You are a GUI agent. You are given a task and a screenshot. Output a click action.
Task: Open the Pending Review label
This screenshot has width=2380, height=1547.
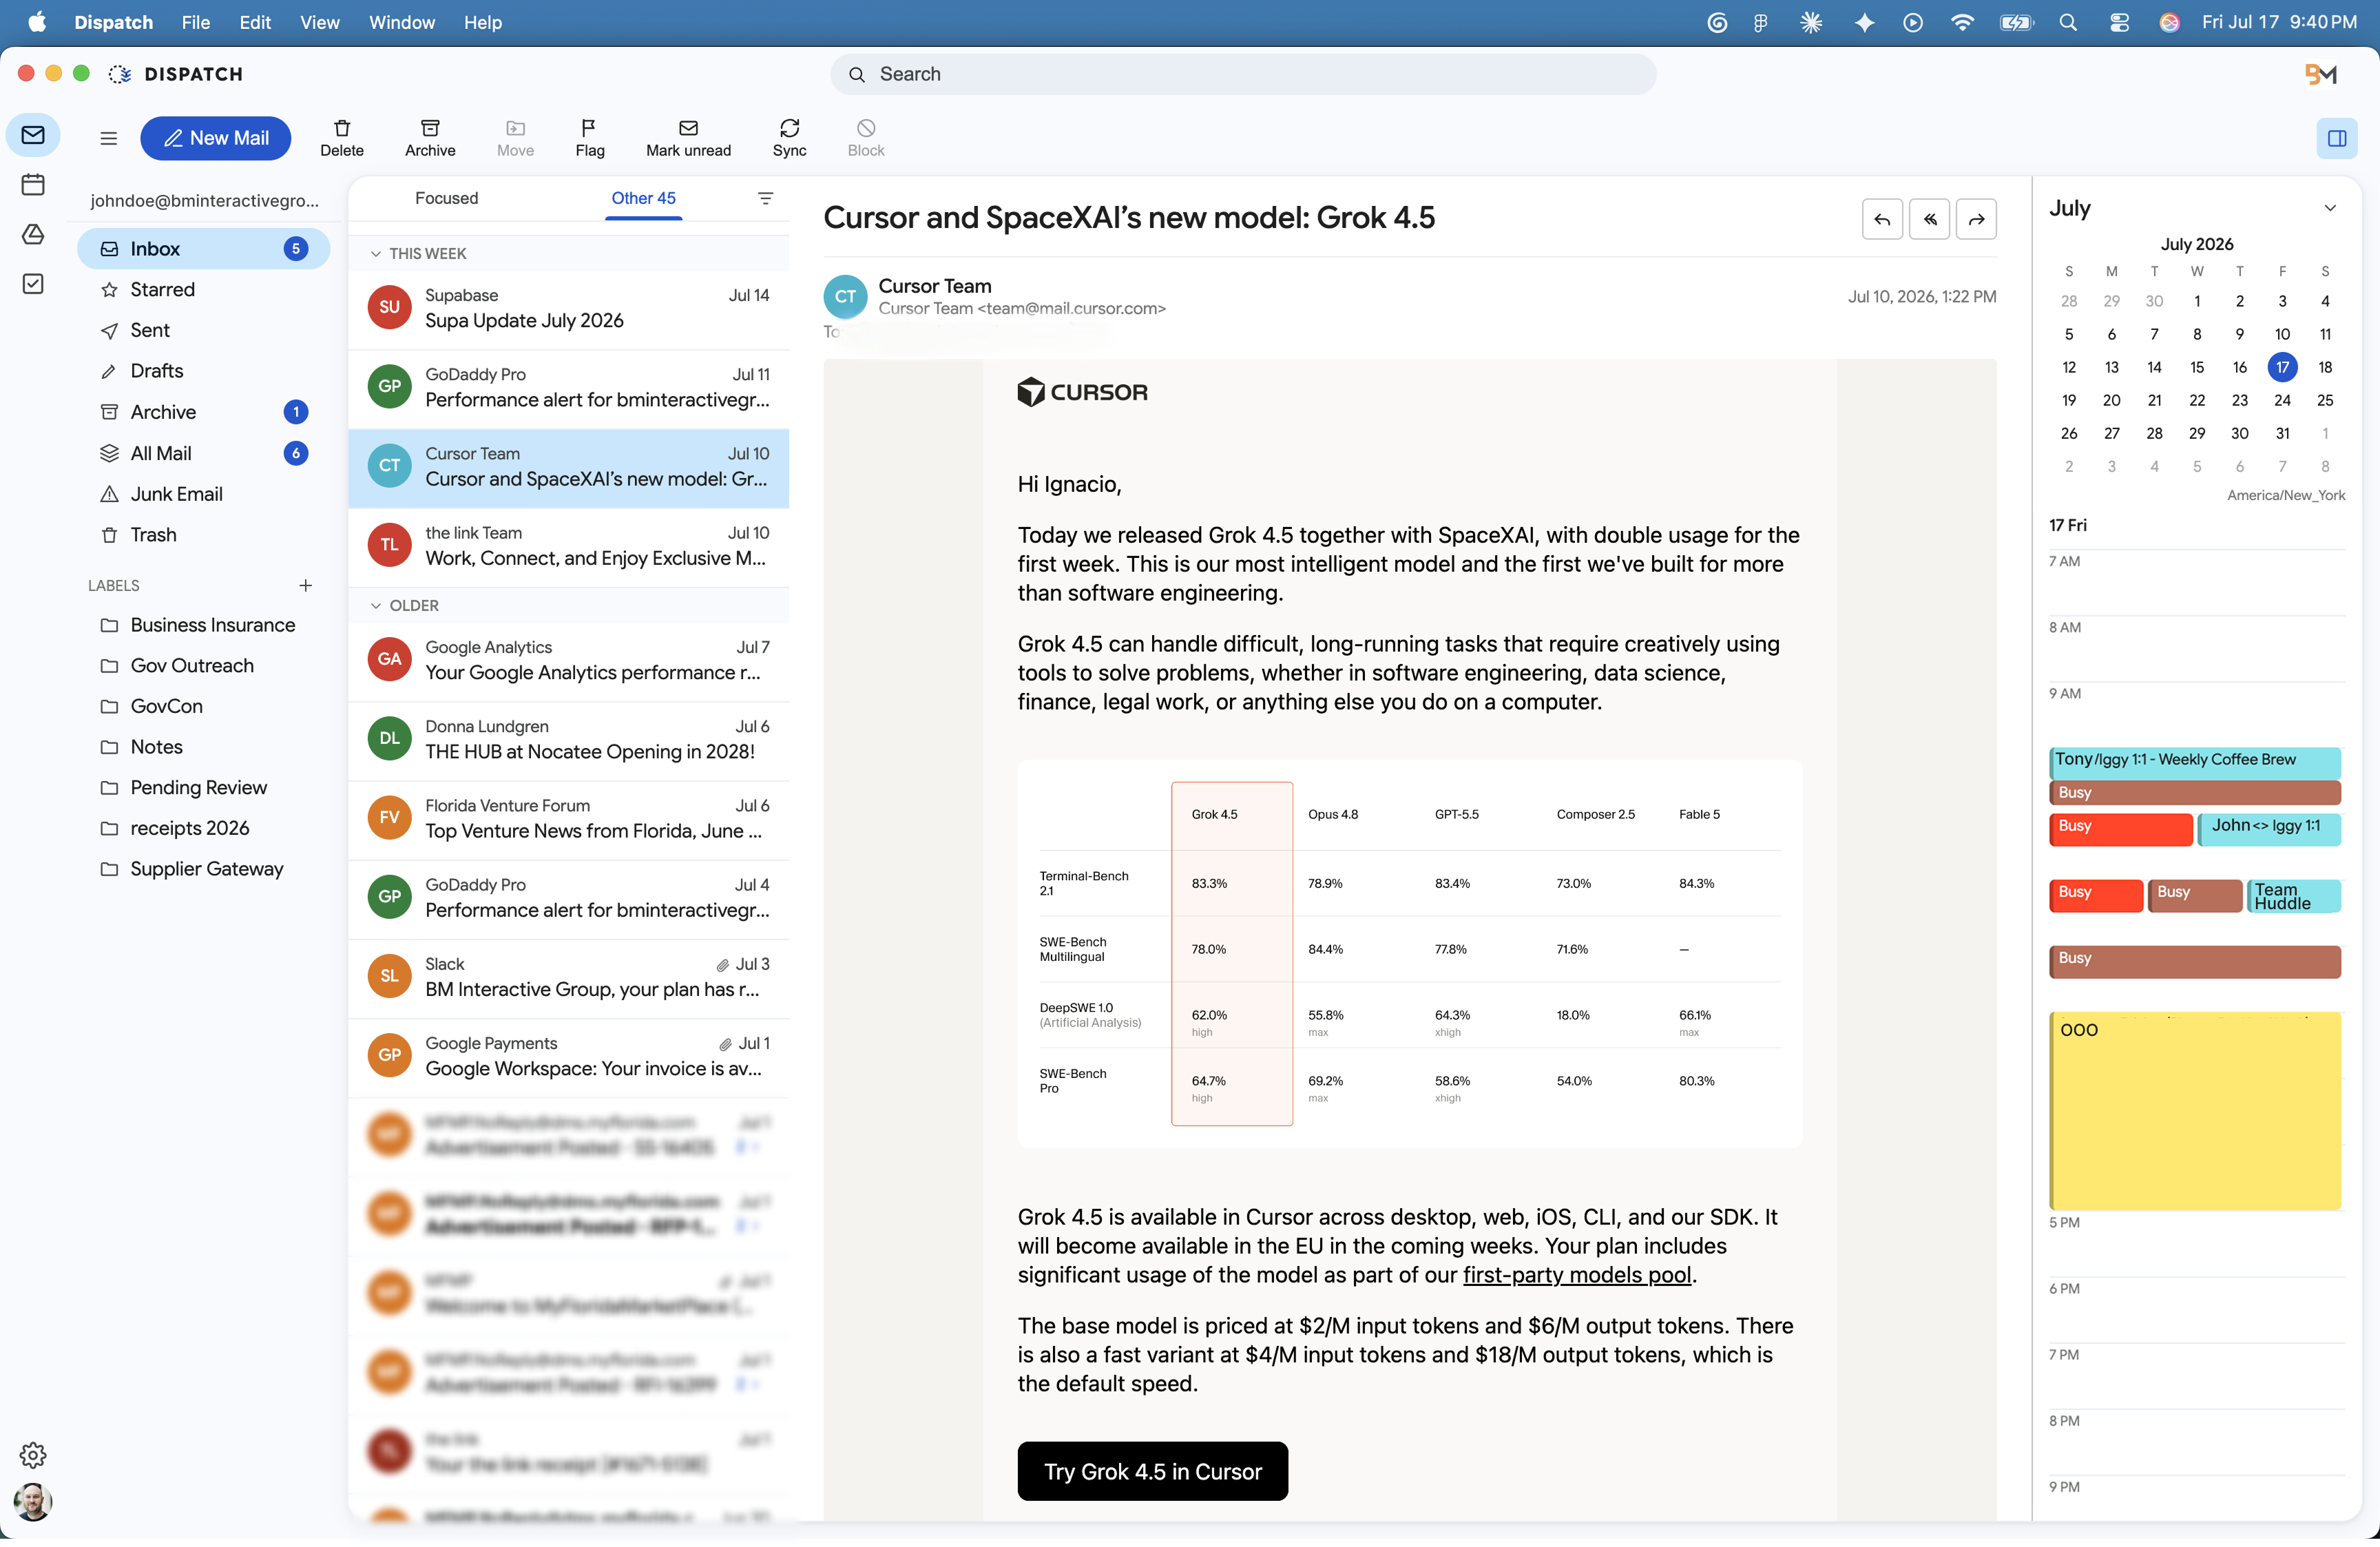[x=204, y=788]
